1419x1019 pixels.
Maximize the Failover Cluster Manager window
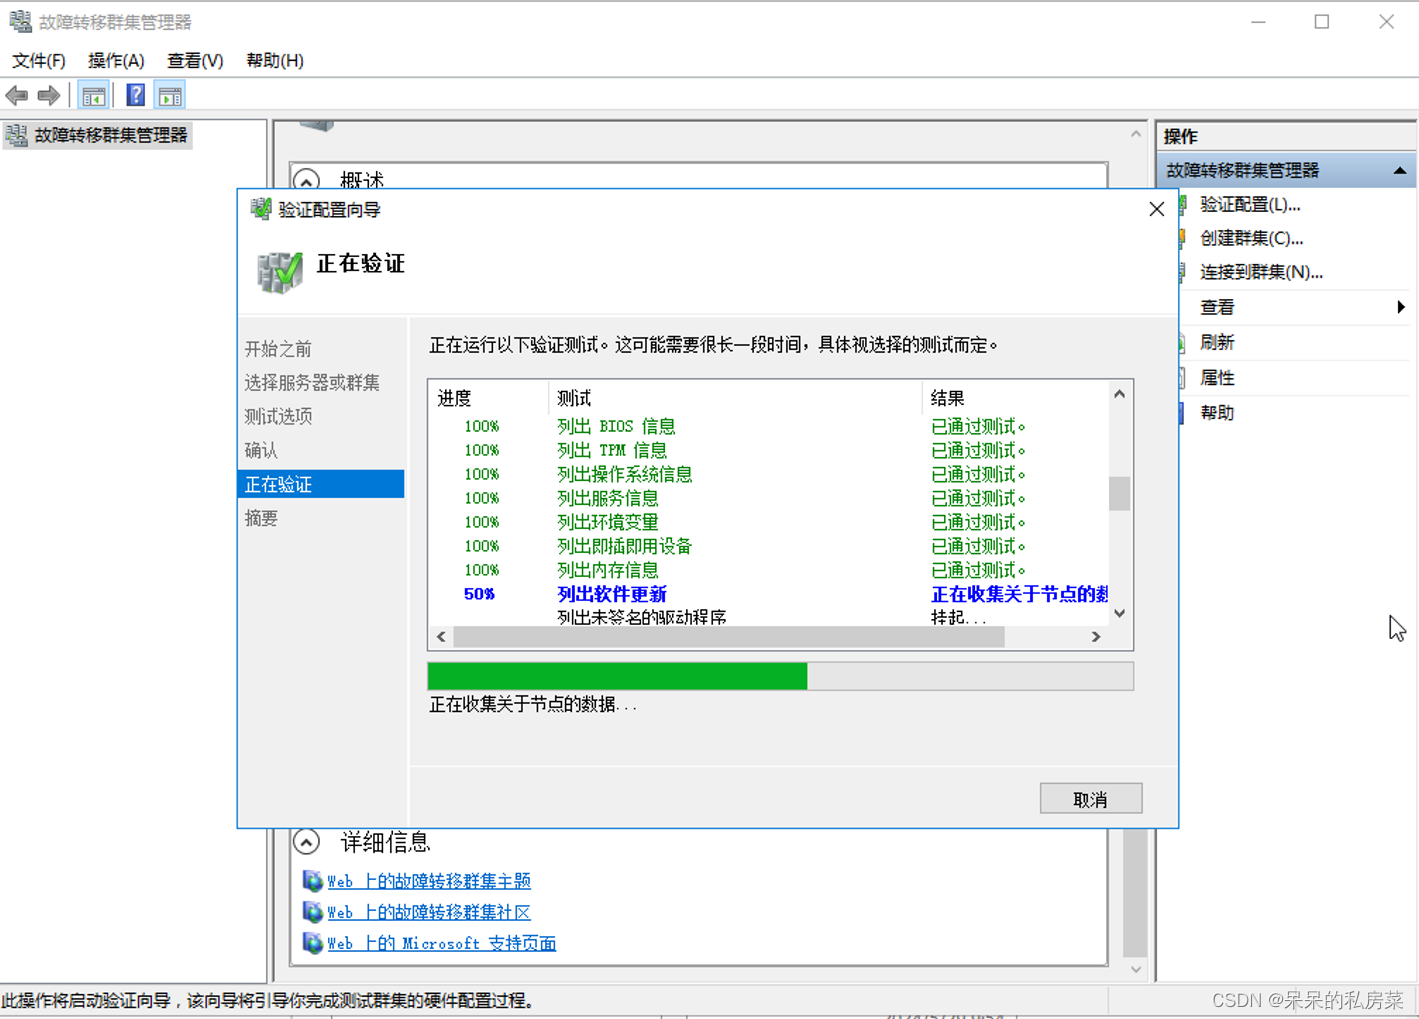tap(1322, 21)
